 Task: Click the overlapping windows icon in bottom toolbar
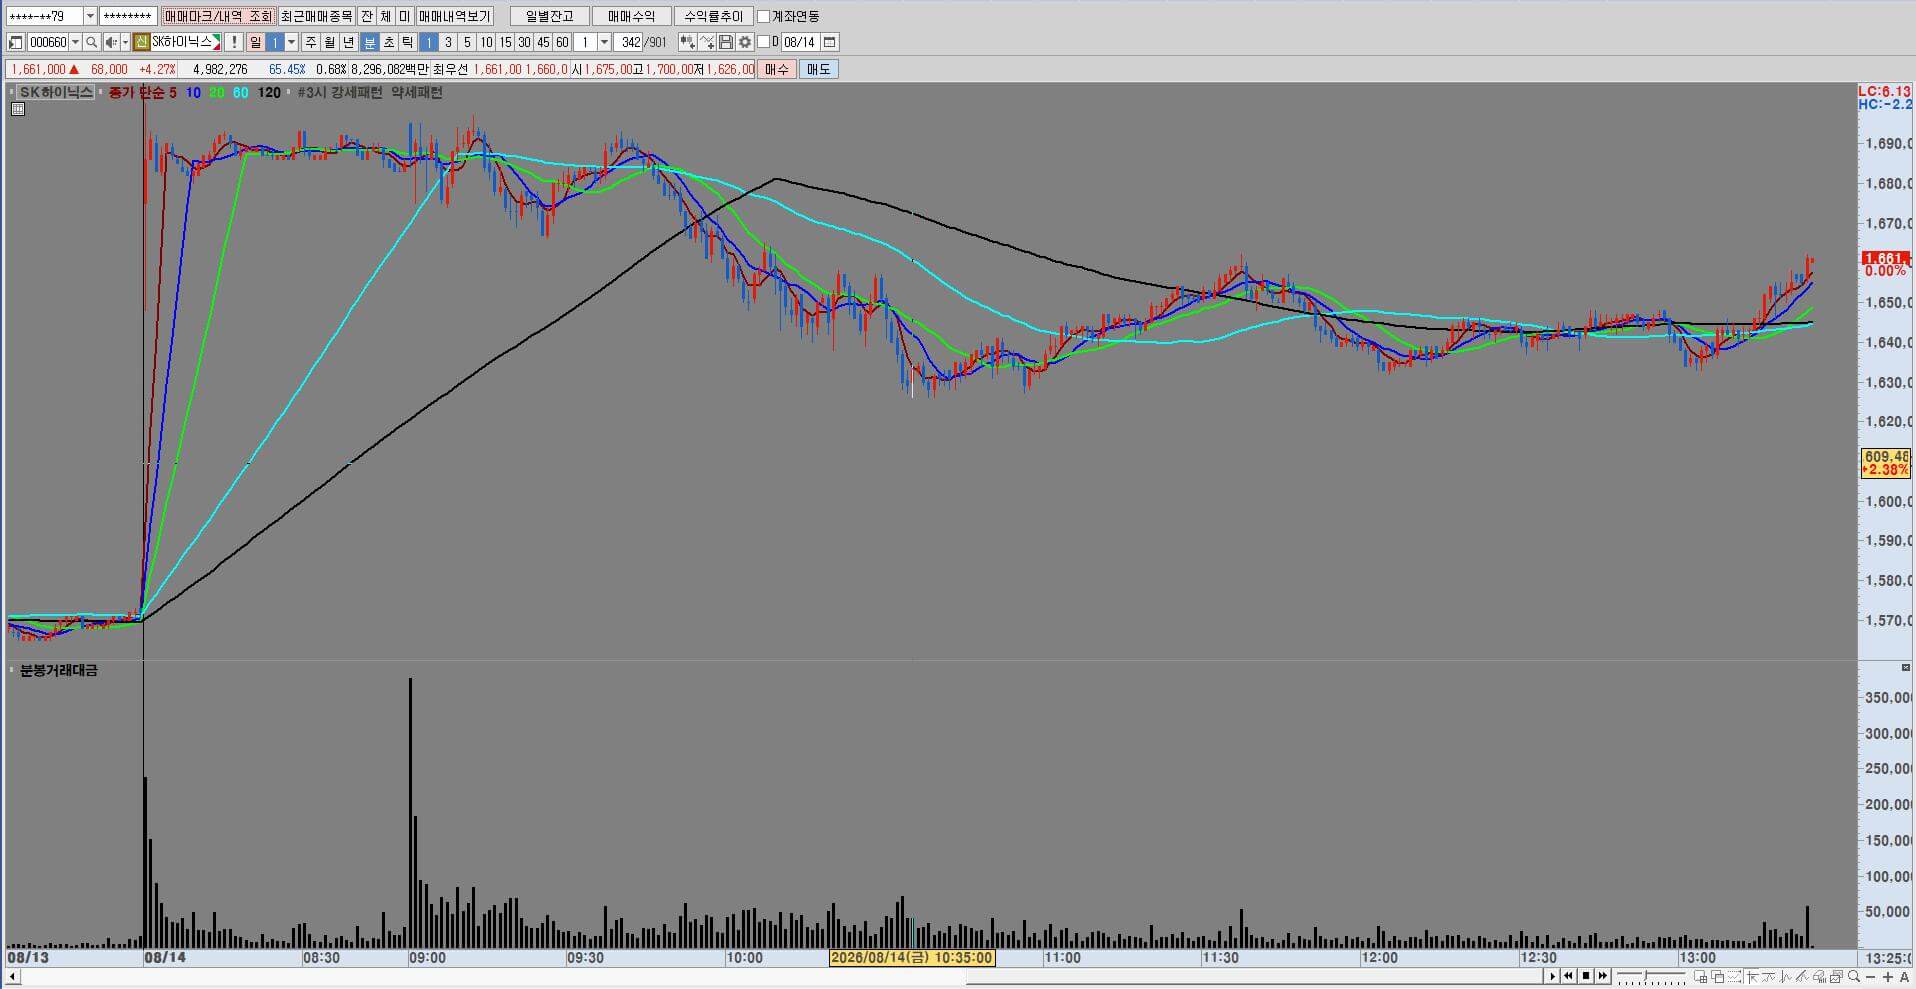[x=1718, y=977]
